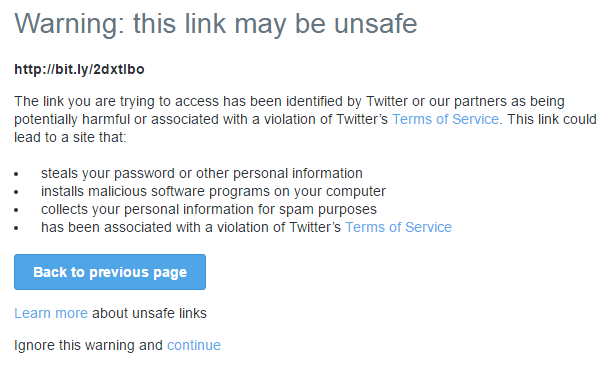Click the "lead to a site that:" text
The width and height of the screenshot is (614, 365).
[70, 137]
